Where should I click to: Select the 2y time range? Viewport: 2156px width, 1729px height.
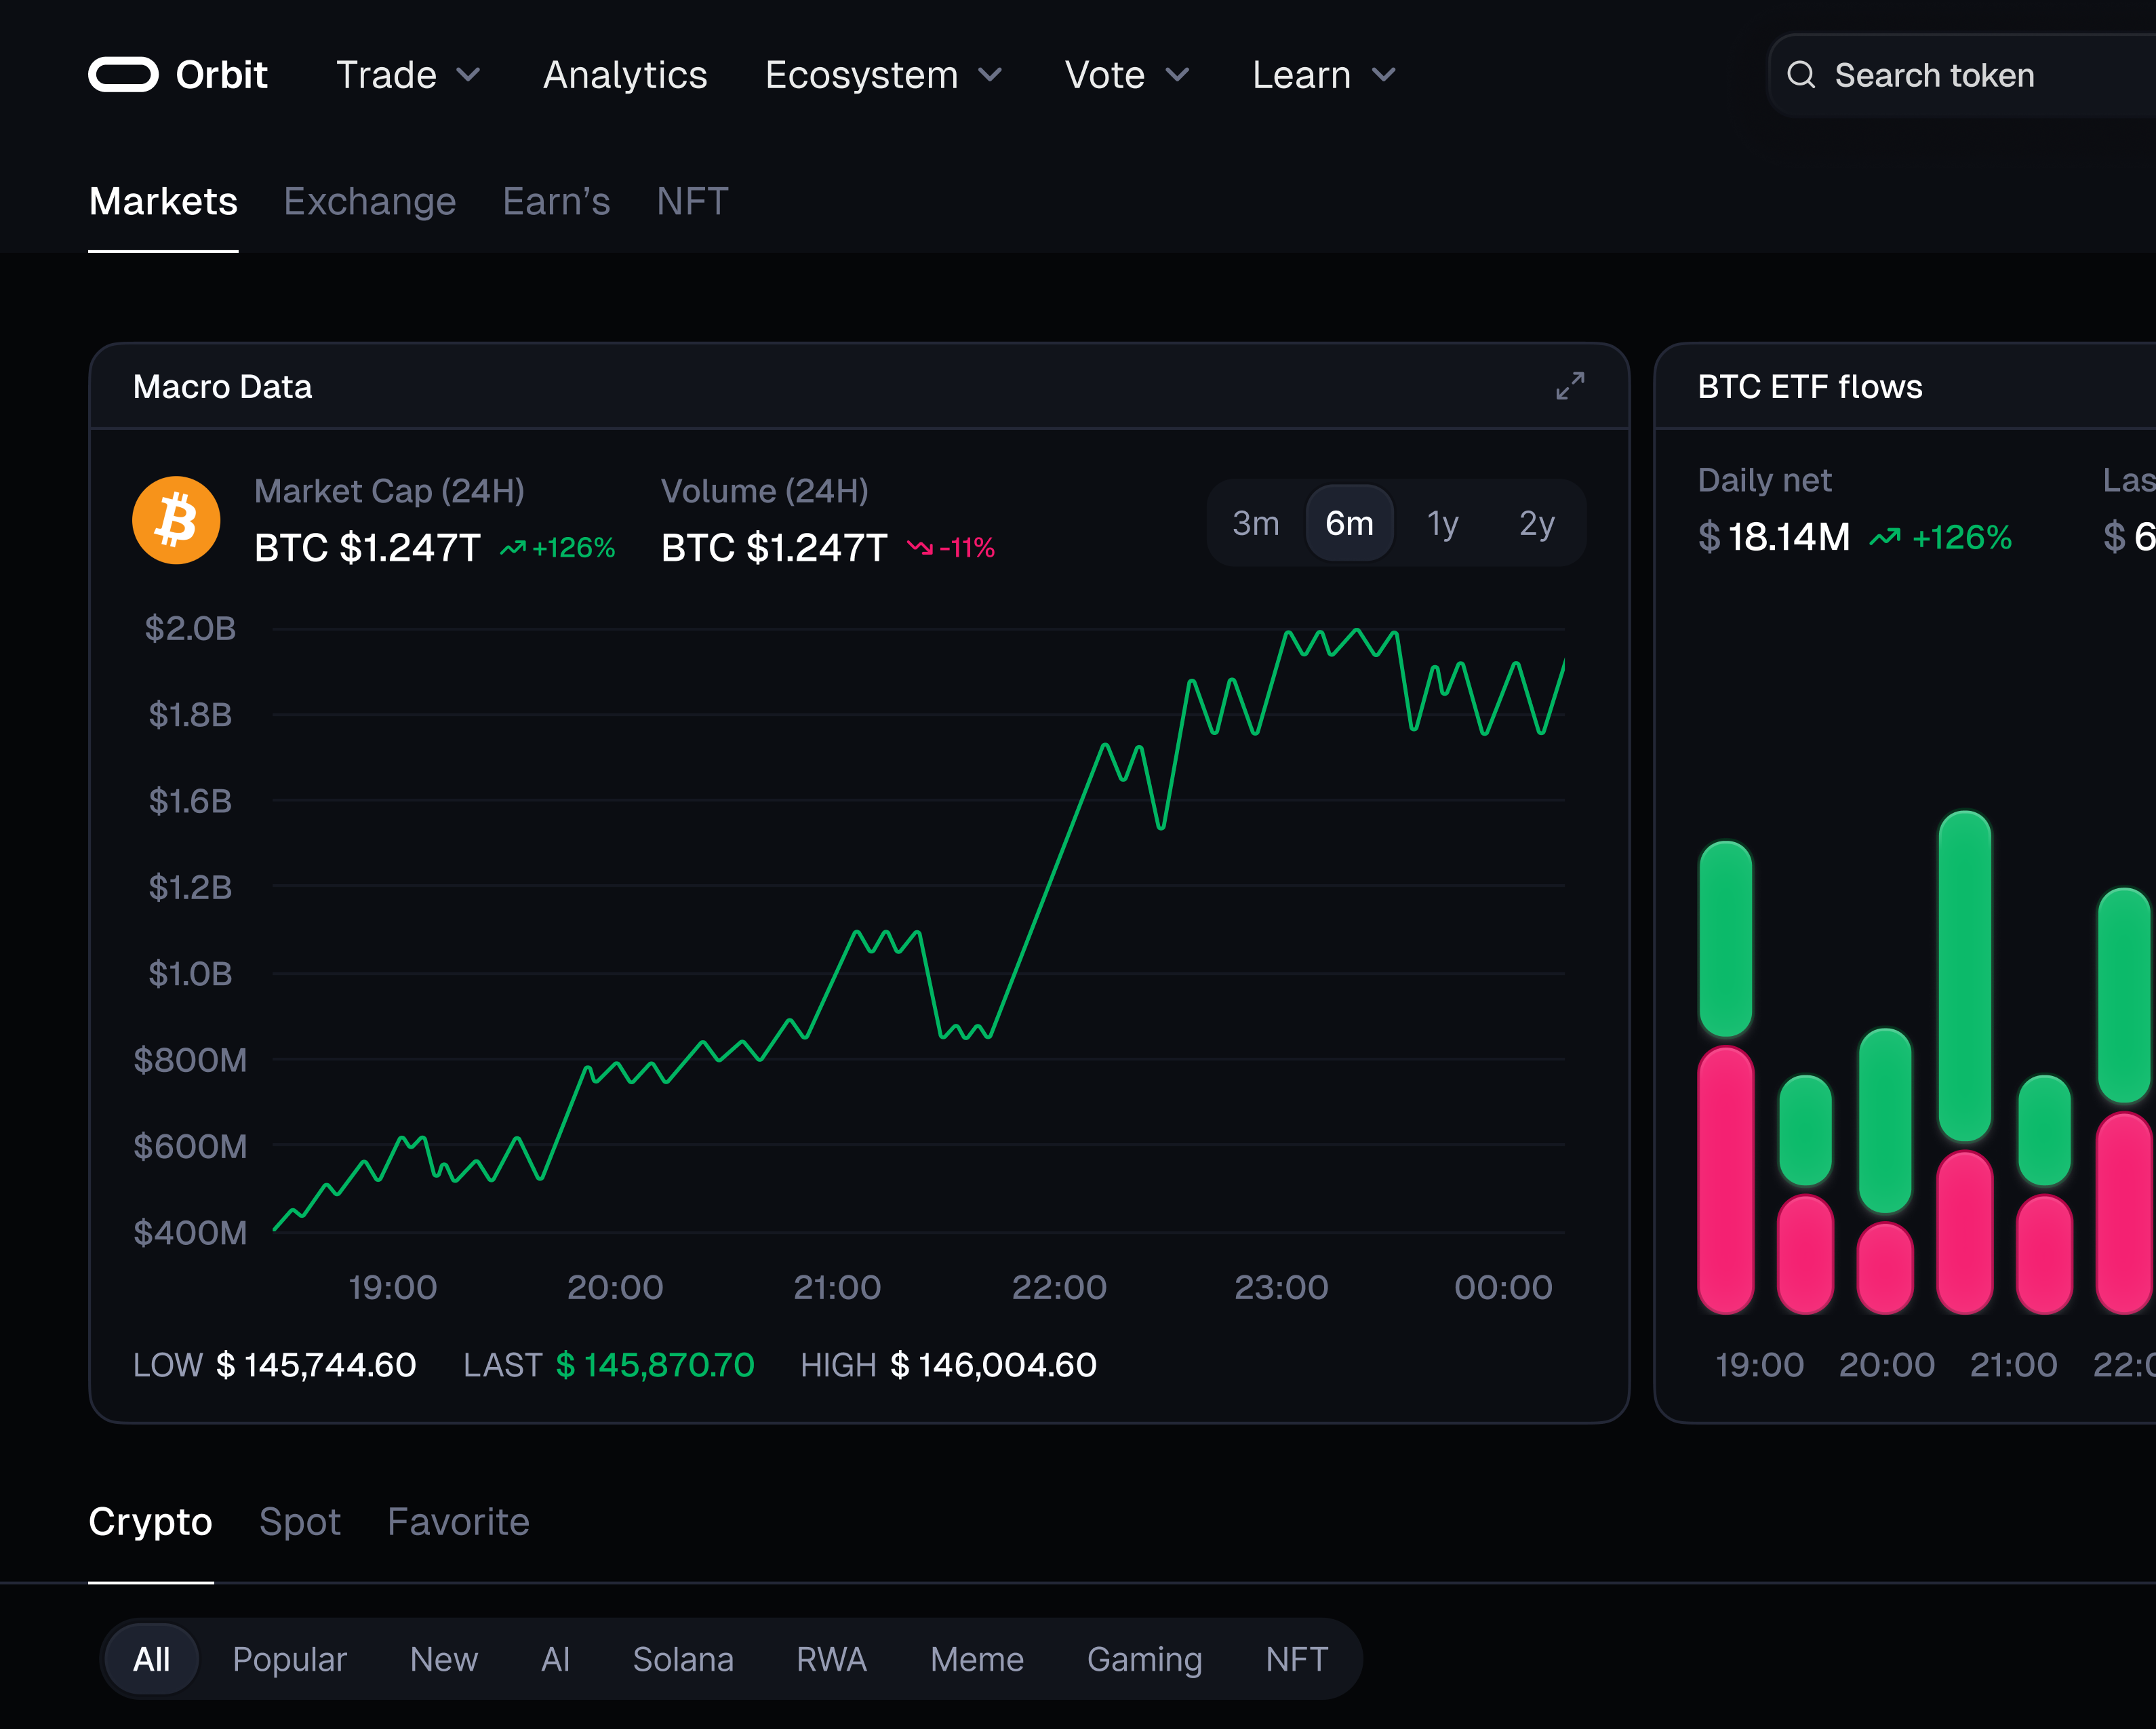click(x=1536, y=523)
